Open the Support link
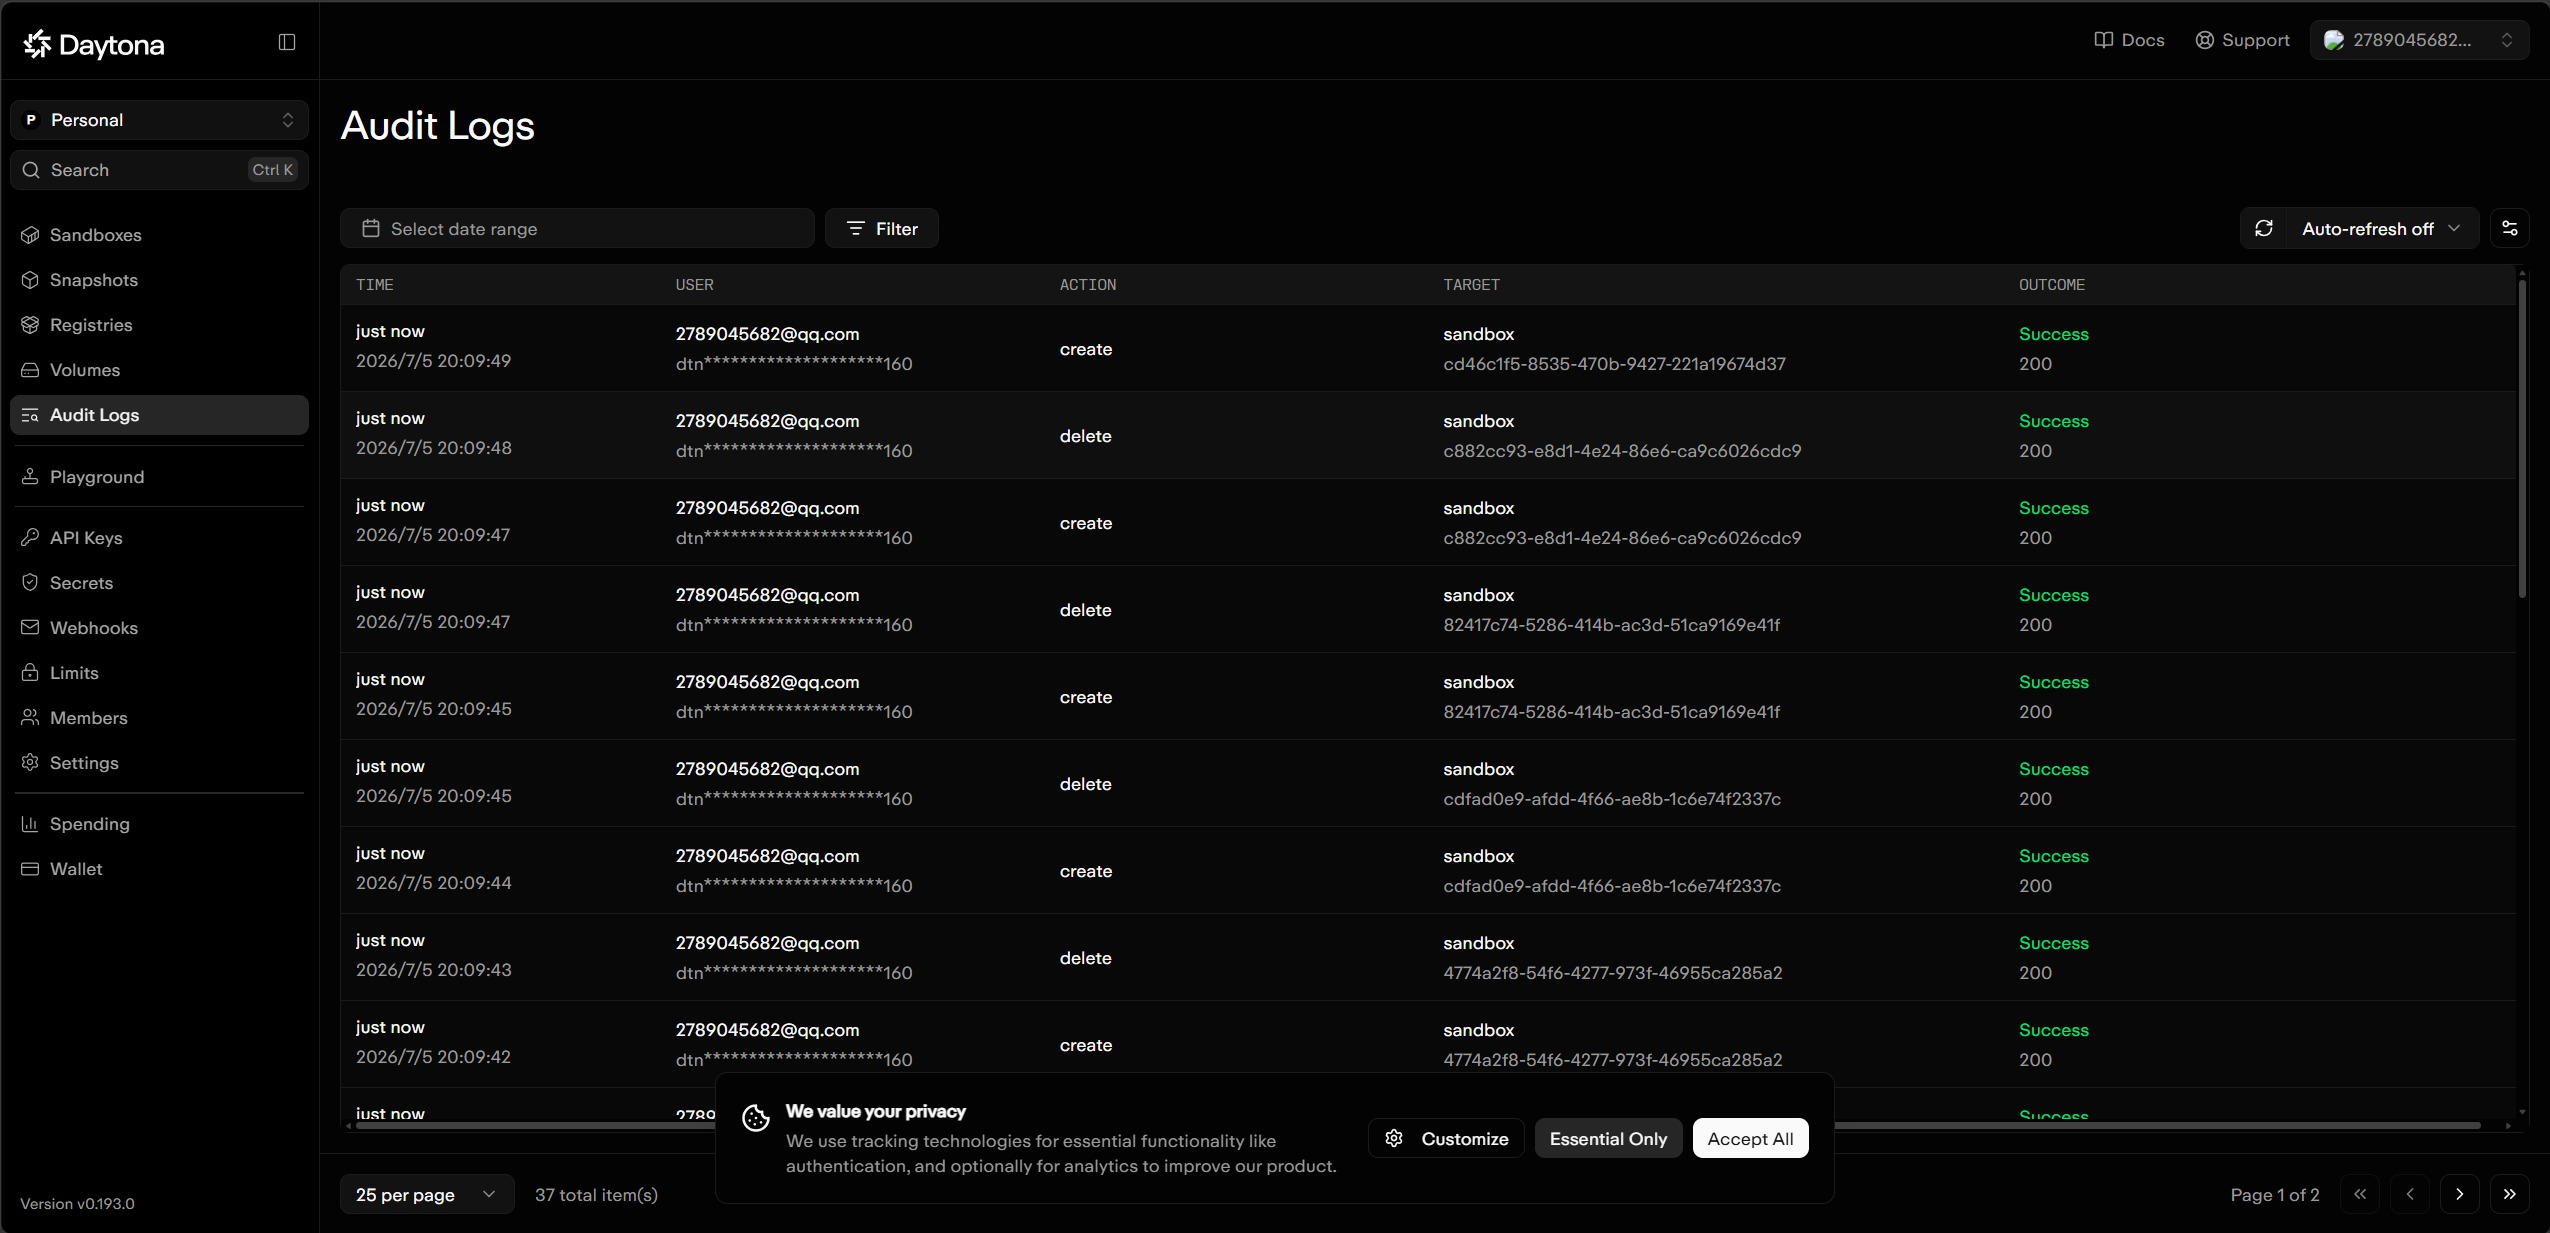The image size is (2550, 1233). (2242, 40)
